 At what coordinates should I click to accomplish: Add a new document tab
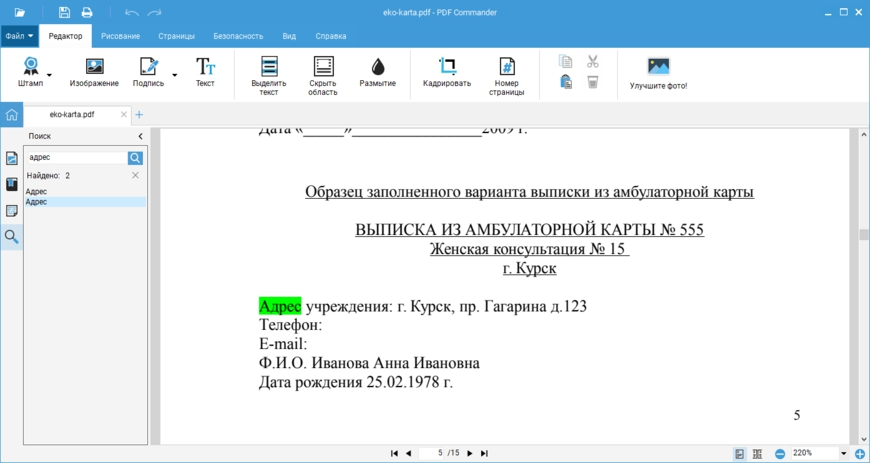139,114
